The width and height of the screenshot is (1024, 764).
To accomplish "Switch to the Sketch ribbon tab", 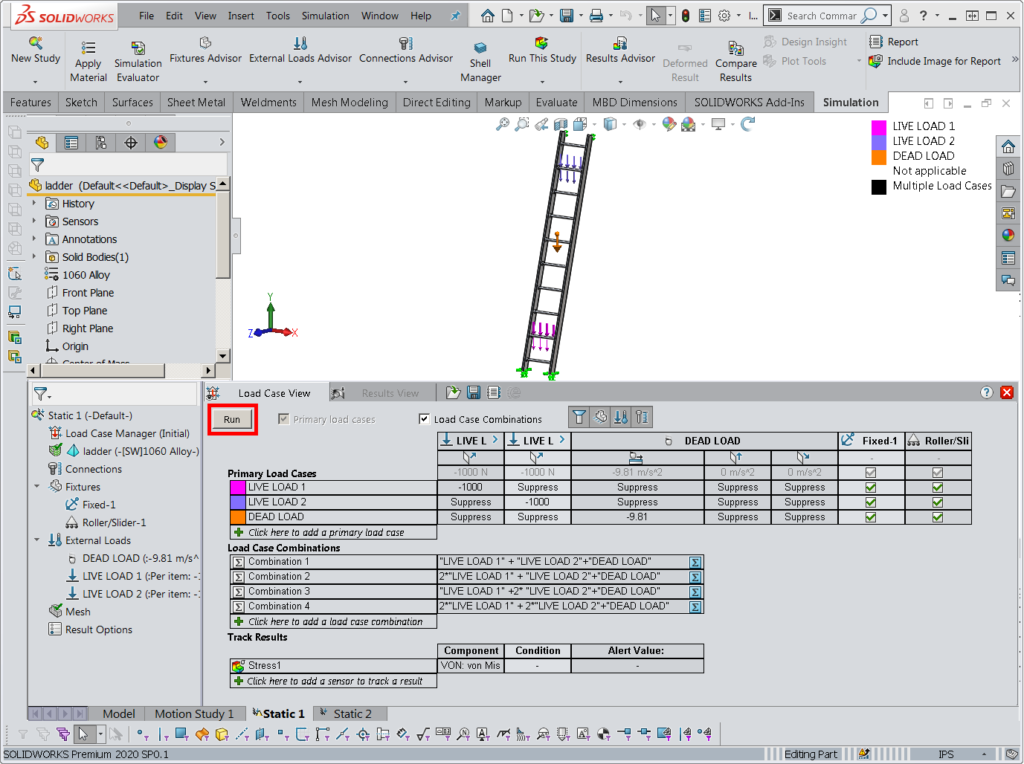I will pyautogui.click(x=81, y=102).
